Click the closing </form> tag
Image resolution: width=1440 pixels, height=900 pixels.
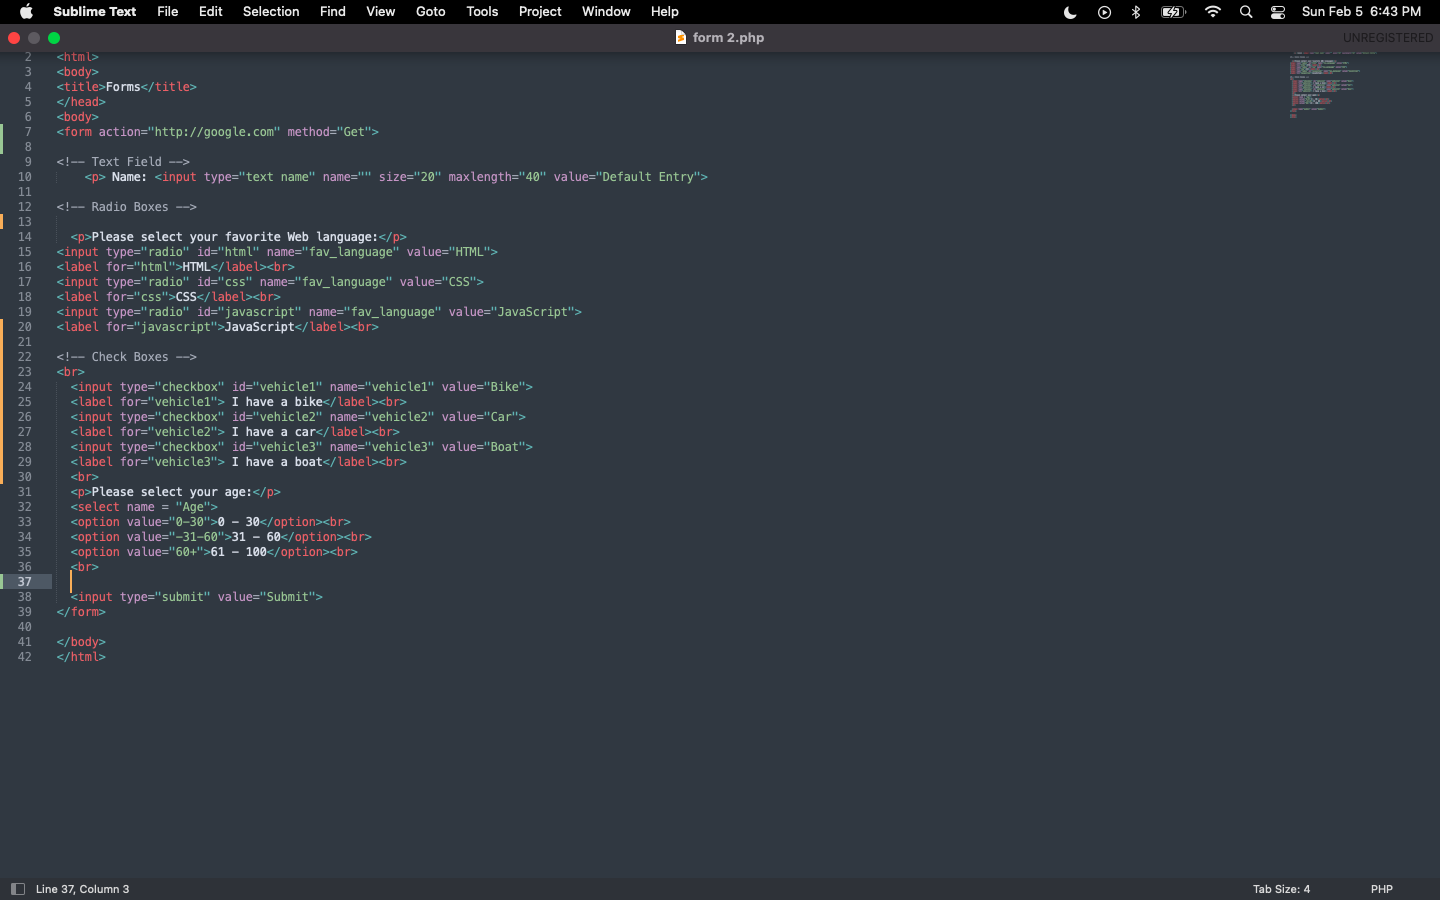pyautogui.click(x=81, y=612)
